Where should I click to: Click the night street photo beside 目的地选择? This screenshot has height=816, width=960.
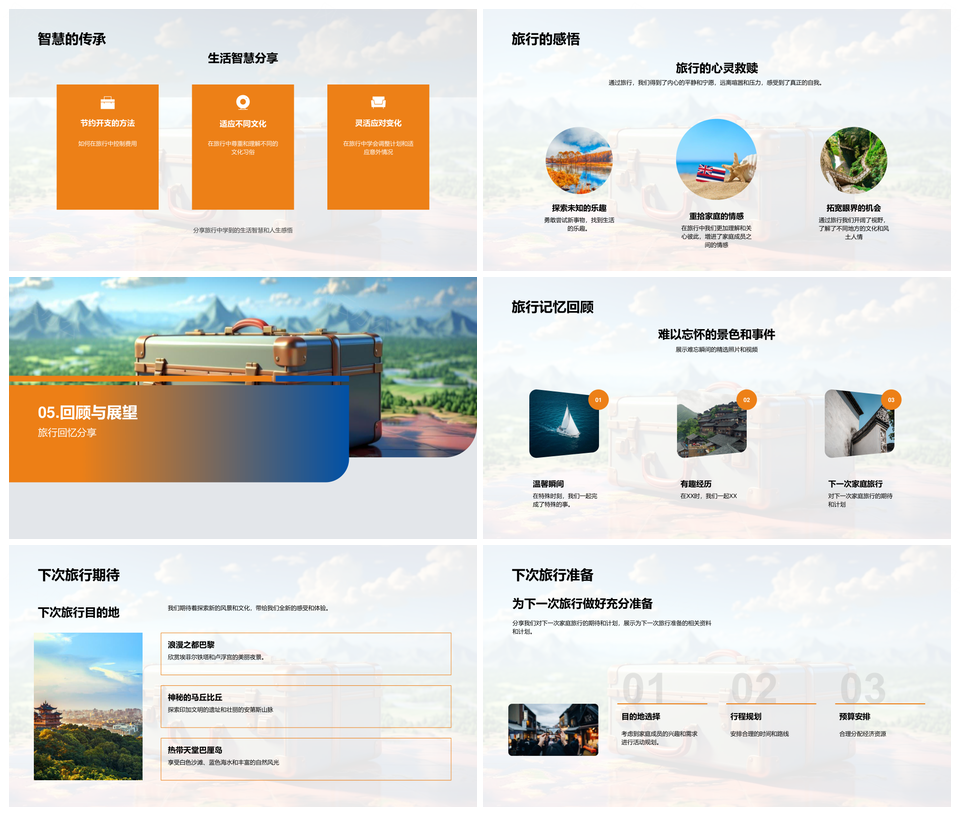553,729
